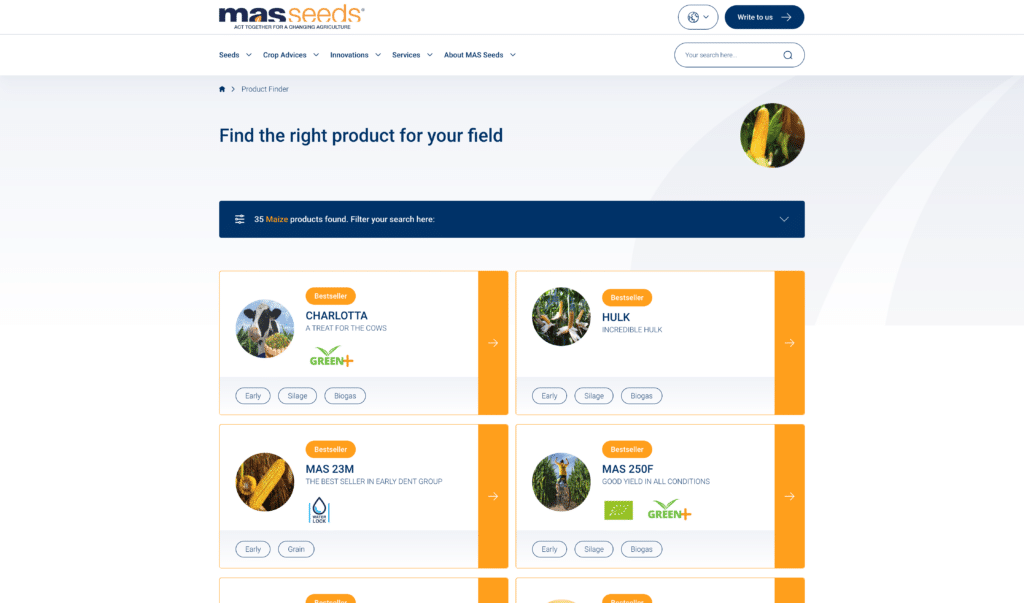Viewport: 1024px width, 603px height.
Task: Click the Green+ logo on CHARLOTTA
Action: (331, 356)
